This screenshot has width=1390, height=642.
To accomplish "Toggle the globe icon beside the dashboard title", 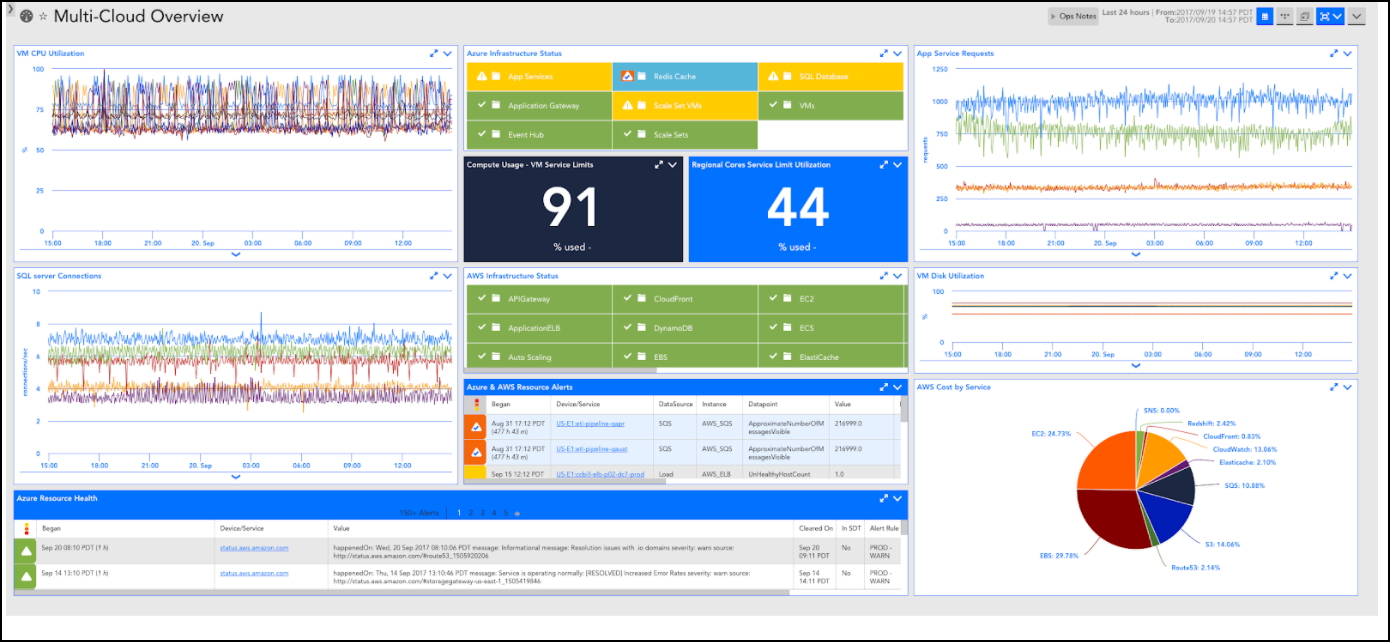I will [26, 16].
